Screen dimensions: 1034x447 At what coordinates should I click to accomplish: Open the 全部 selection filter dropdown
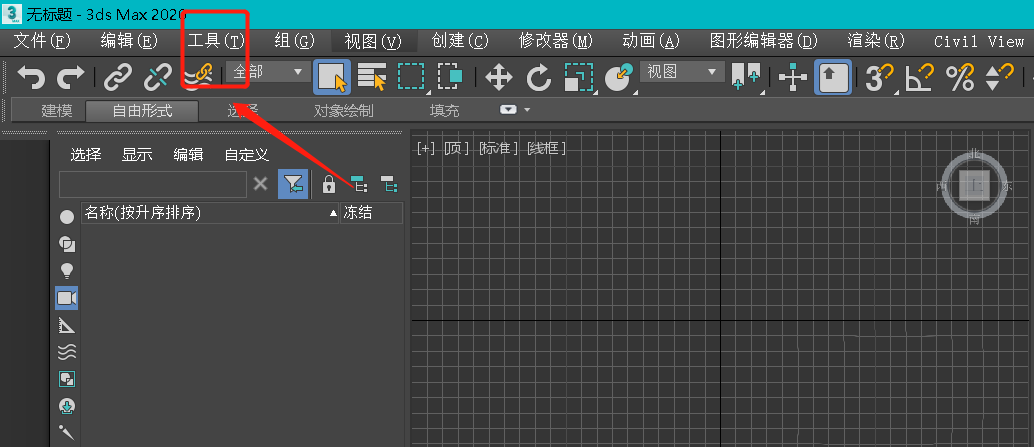(x=268, y=72)
